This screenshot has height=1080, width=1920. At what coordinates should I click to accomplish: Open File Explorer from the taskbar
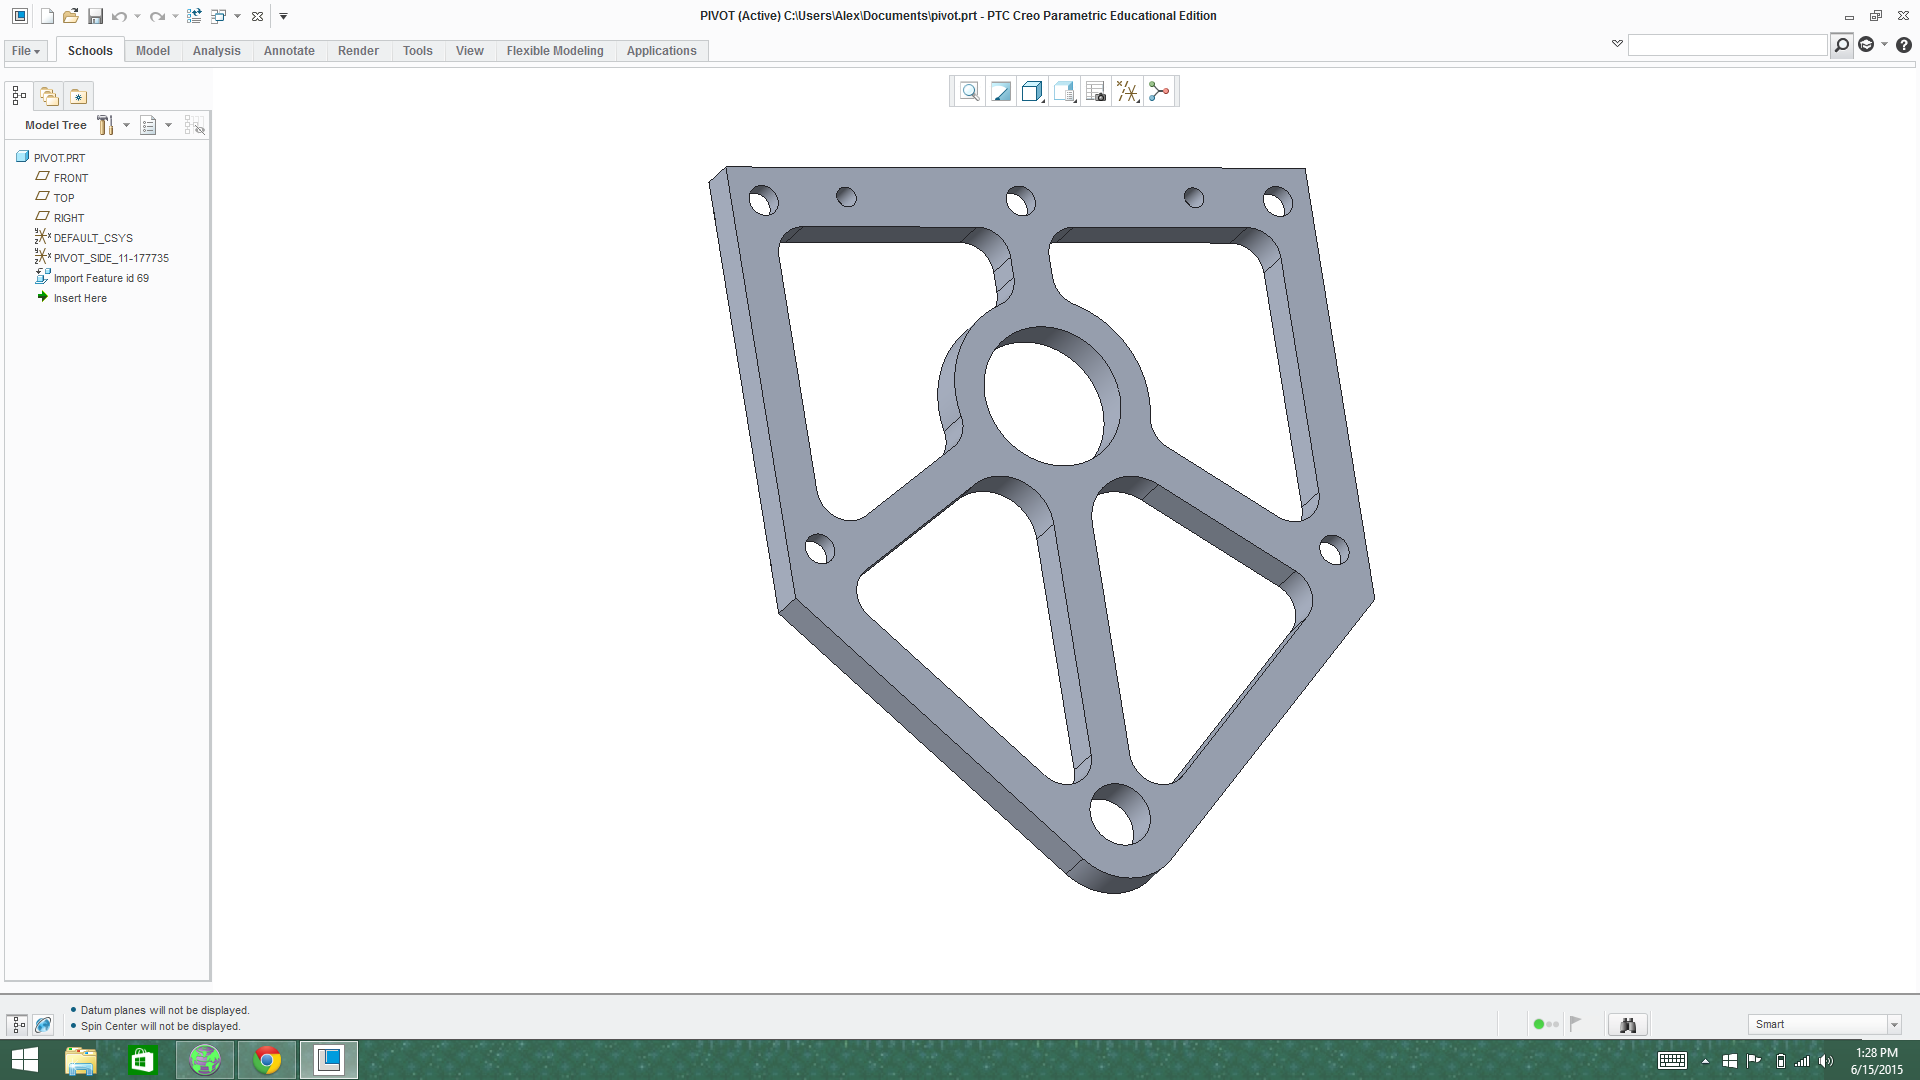(x=81, y=1060)
